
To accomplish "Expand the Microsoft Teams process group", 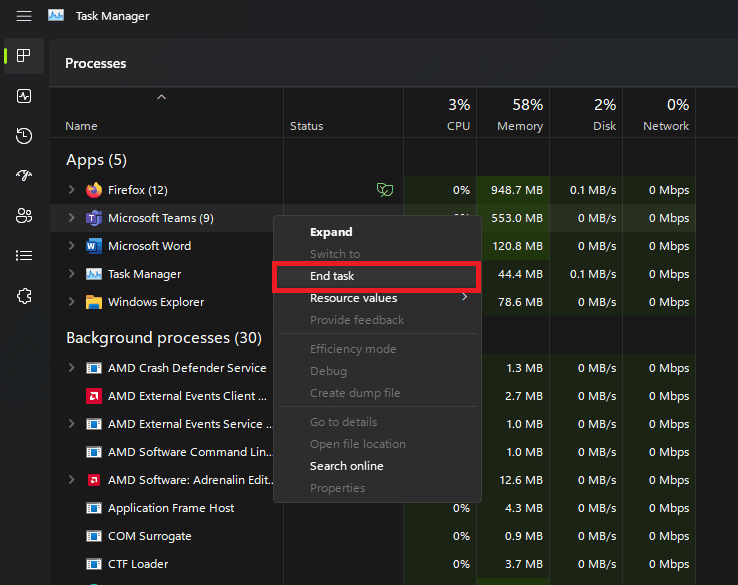I will 72,217.
